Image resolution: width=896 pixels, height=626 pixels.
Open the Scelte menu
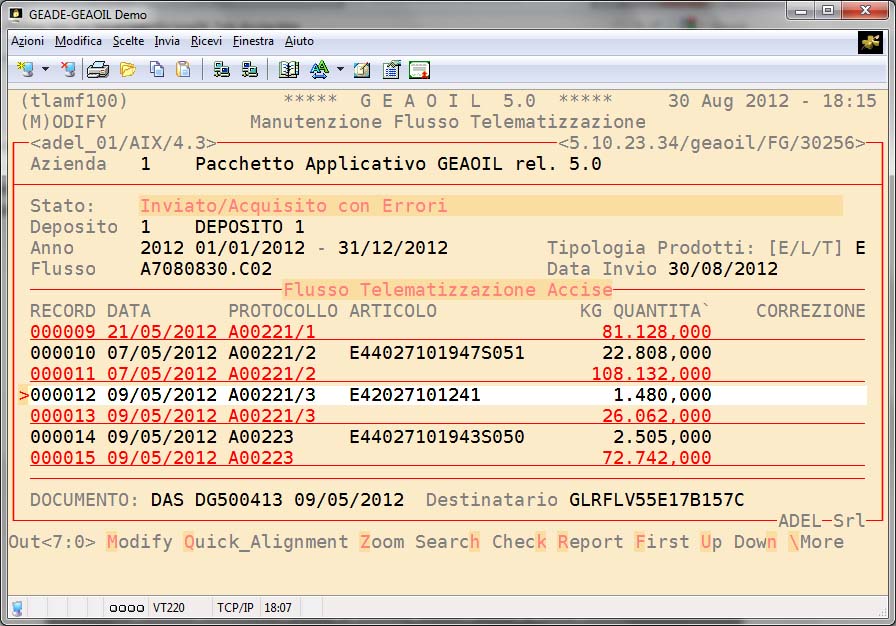coord(128,41)
